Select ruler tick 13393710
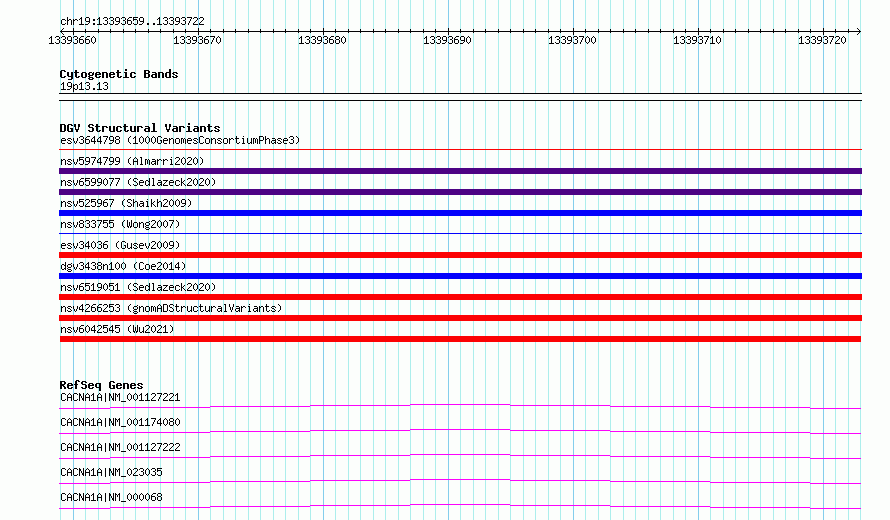This screenshot has width=890, height=520. point(697,40)
